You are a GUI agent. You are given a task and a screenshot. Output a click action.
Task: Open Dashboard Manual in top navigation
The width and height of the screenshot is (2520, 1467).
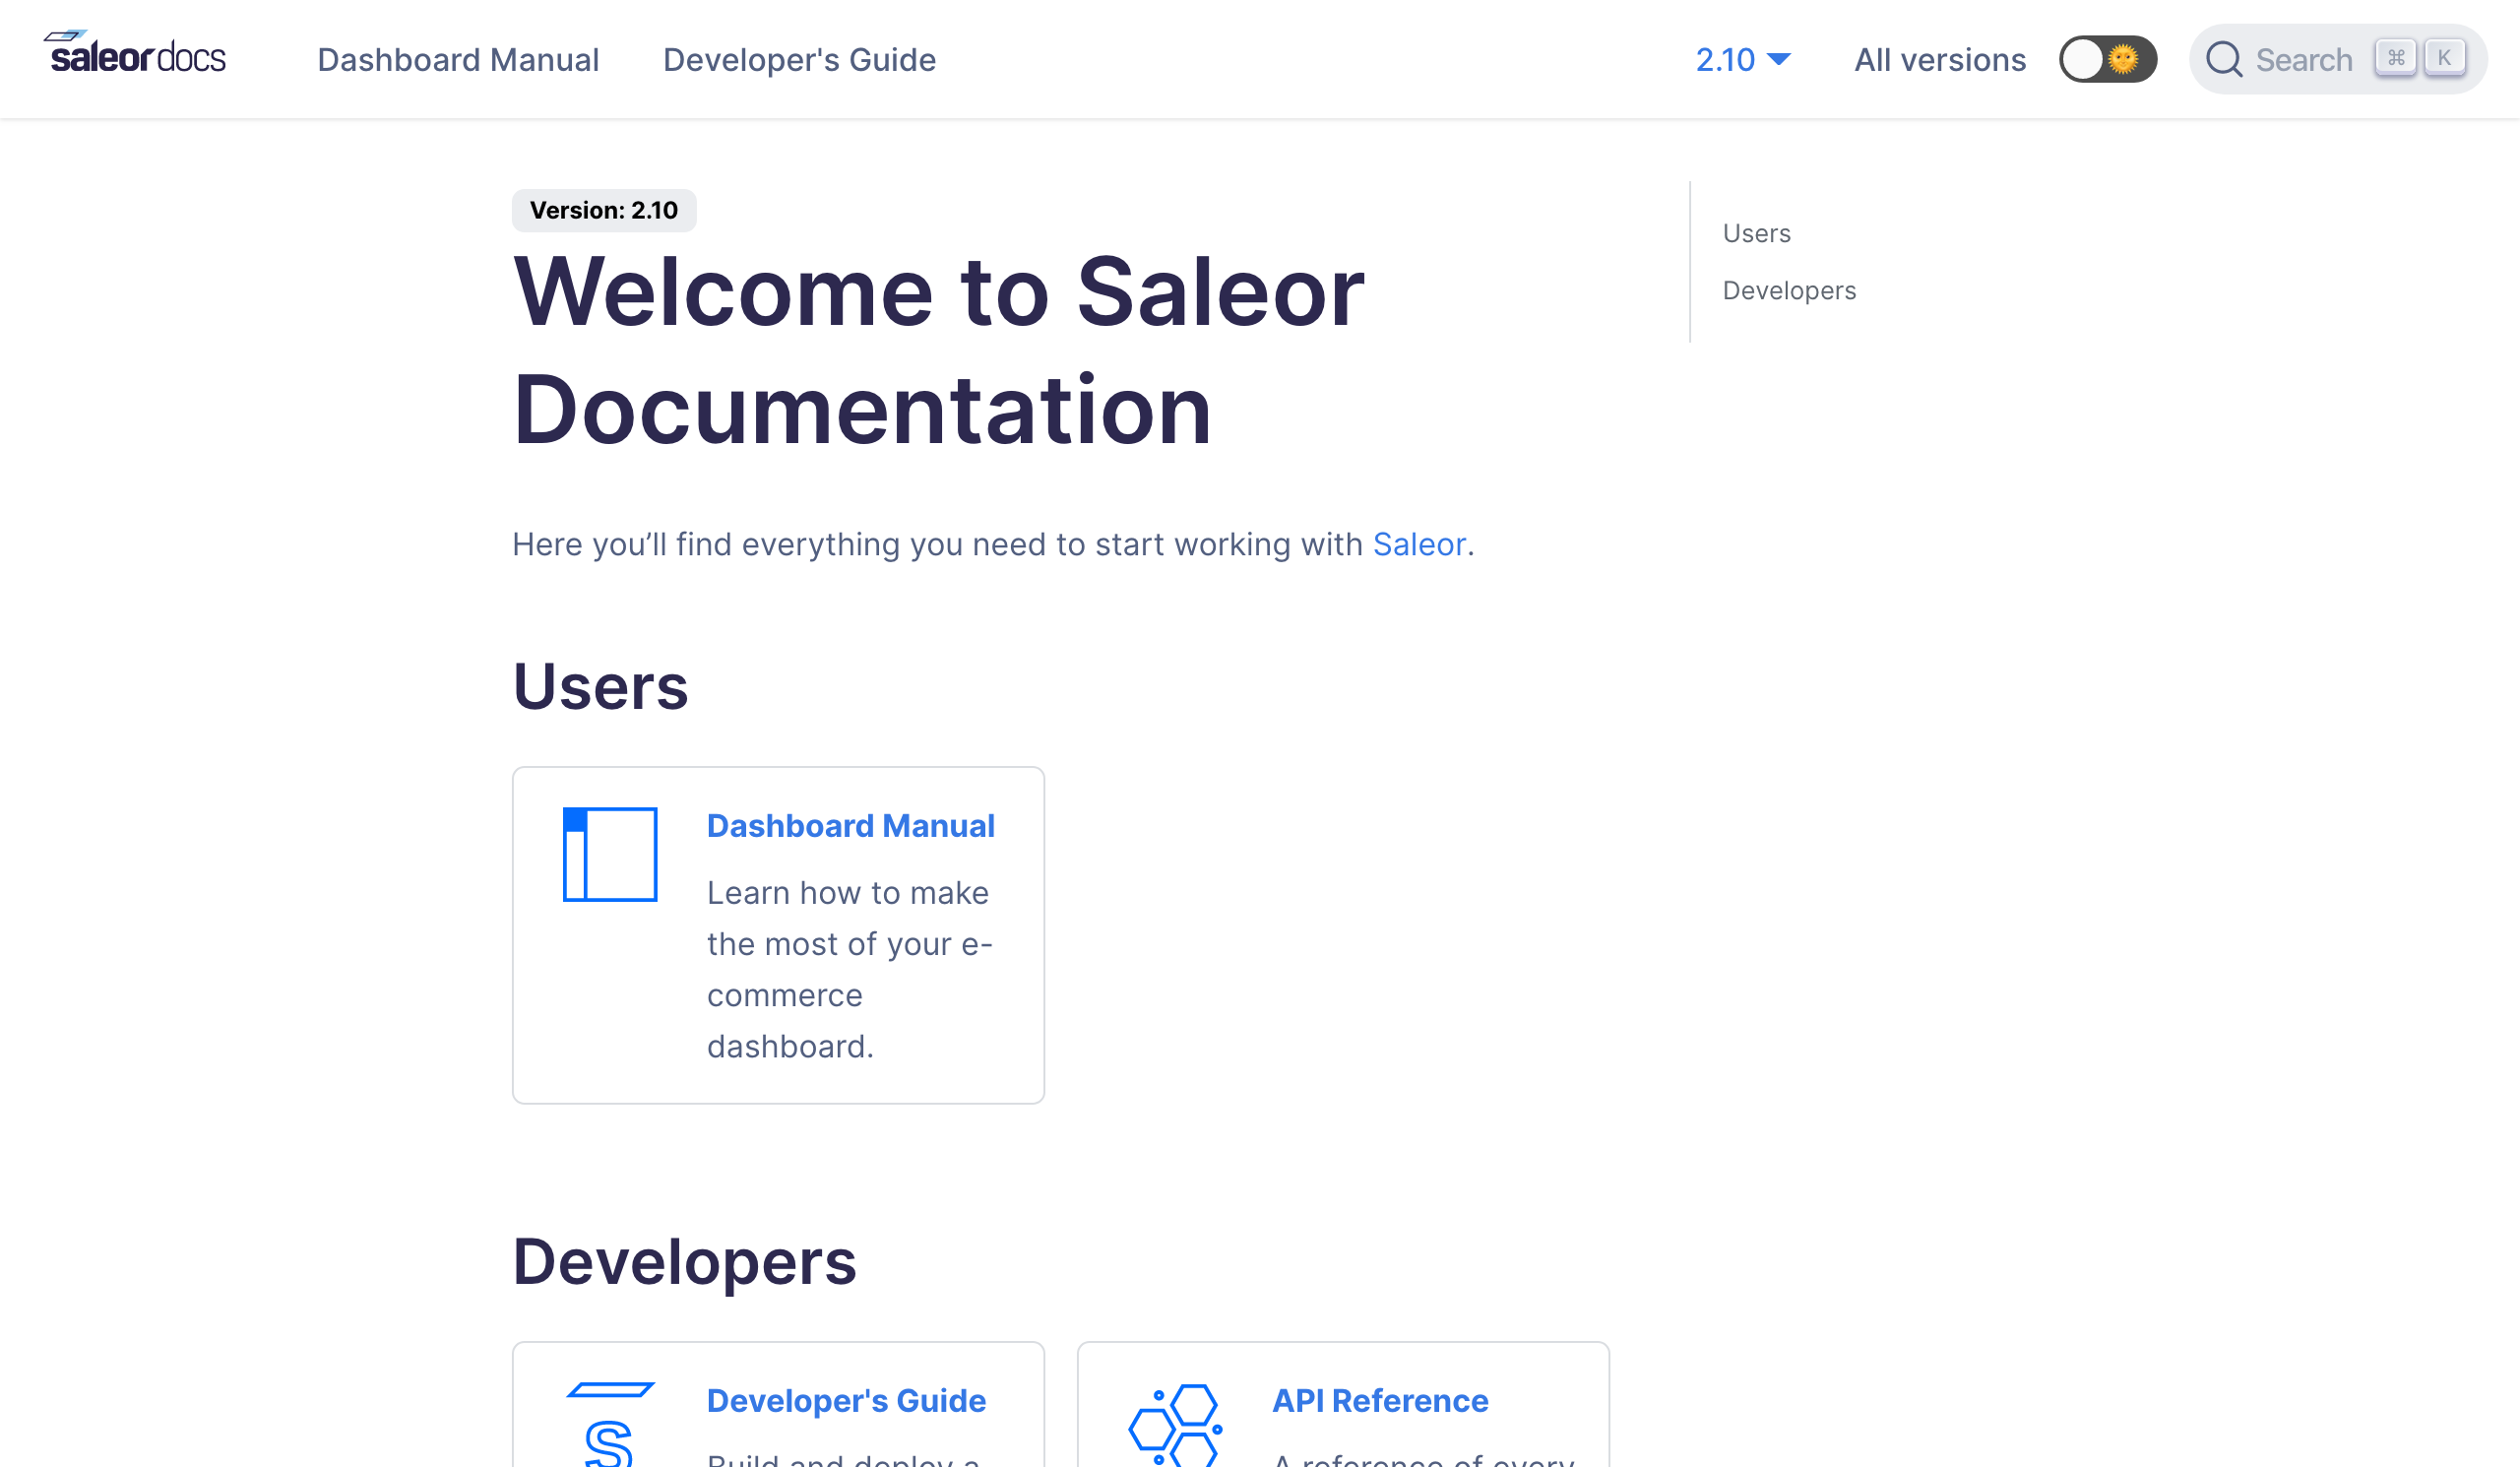pyautogui.click(x=458, y=60)
